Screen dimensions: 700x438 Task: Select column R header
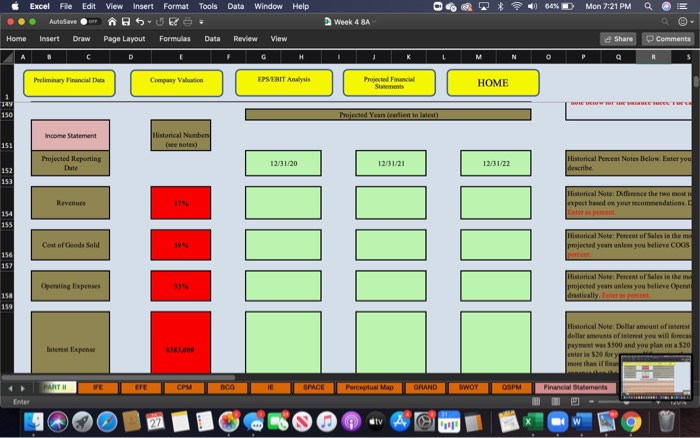pyautogui.click(x=653, y=57)
